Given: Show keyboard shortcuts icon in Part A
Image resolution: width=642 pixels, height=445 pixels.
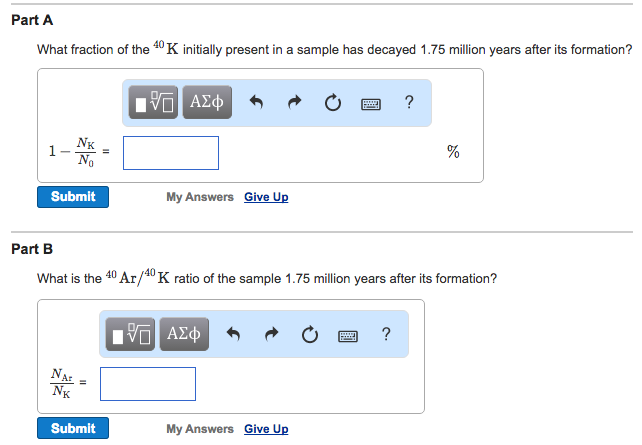Looking at the screenshot, I should 371,104.
